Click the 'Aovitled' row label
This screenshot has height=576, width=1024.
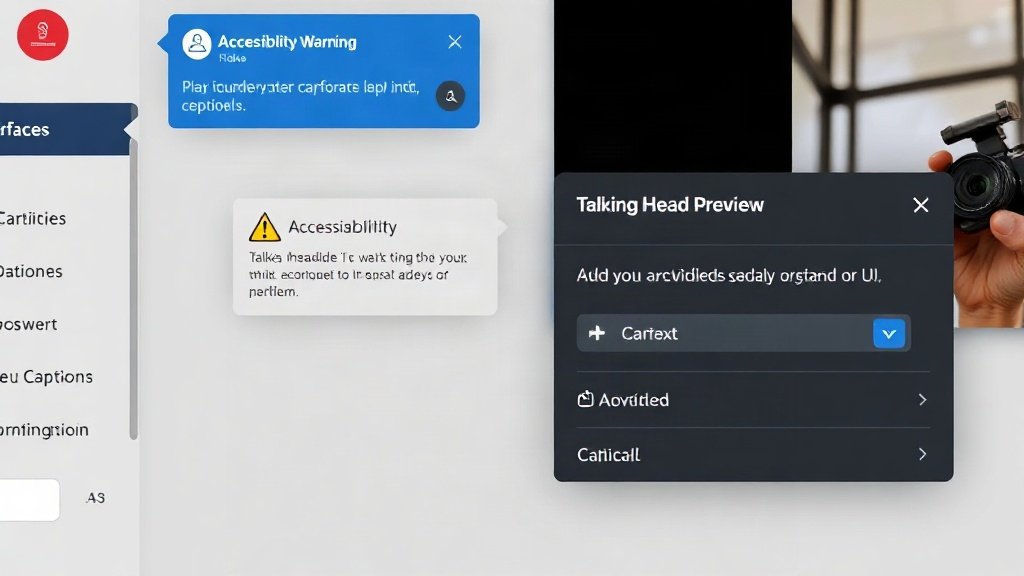click(633, 400)
